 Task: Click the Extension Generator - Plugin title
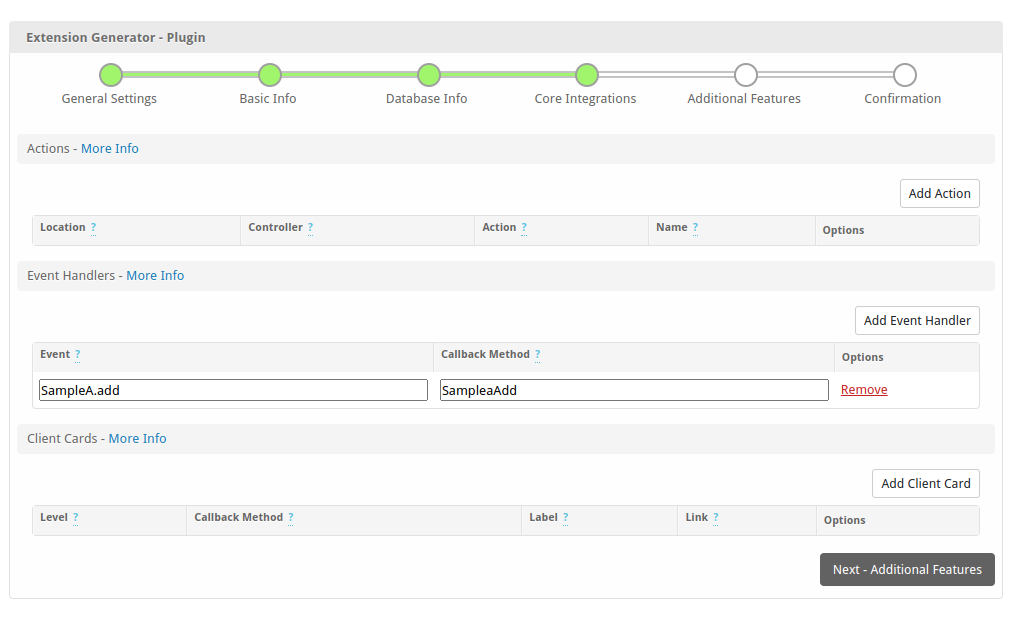[116, 37]
